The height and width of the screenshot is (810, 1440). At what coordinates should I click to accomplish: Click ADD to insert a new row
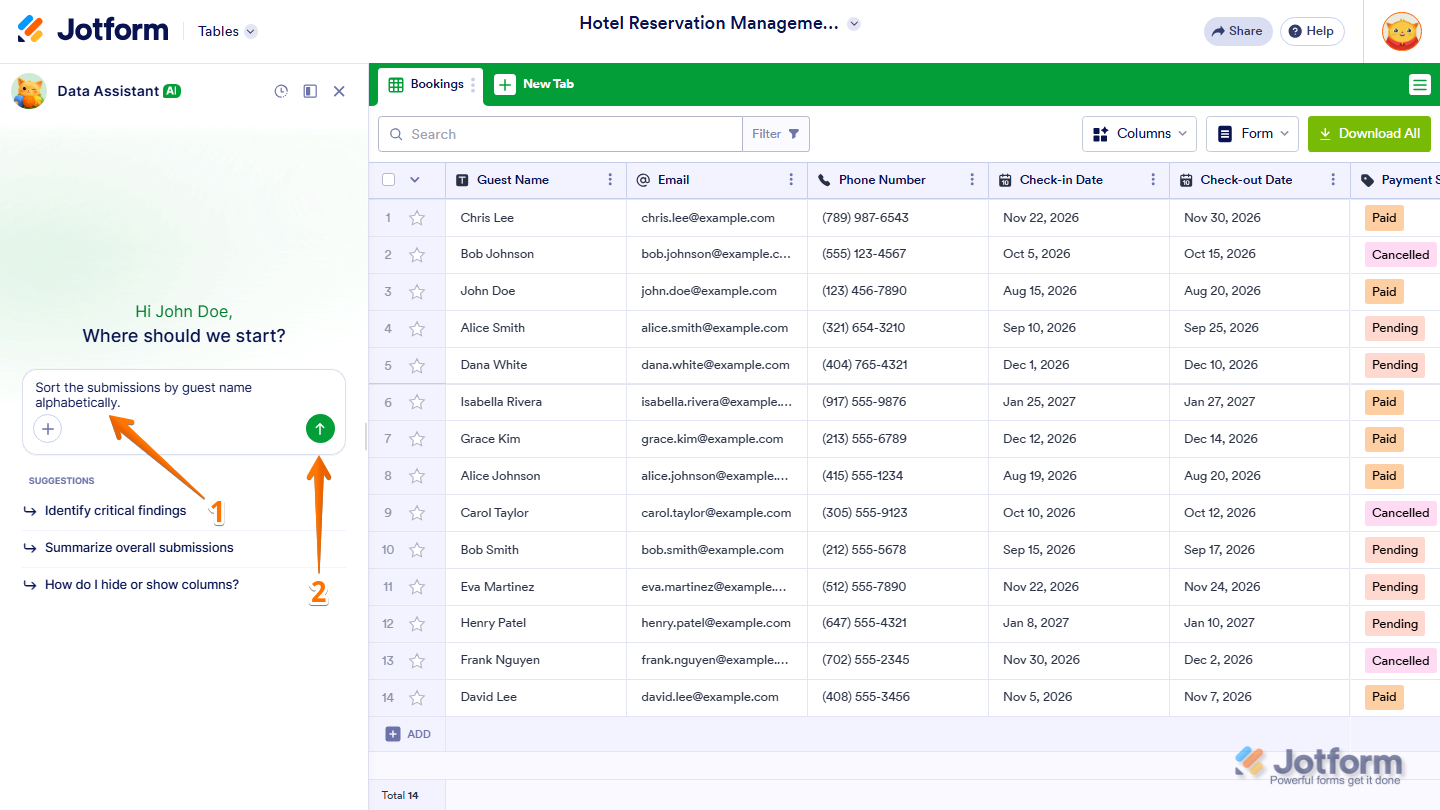coord(408,734)
